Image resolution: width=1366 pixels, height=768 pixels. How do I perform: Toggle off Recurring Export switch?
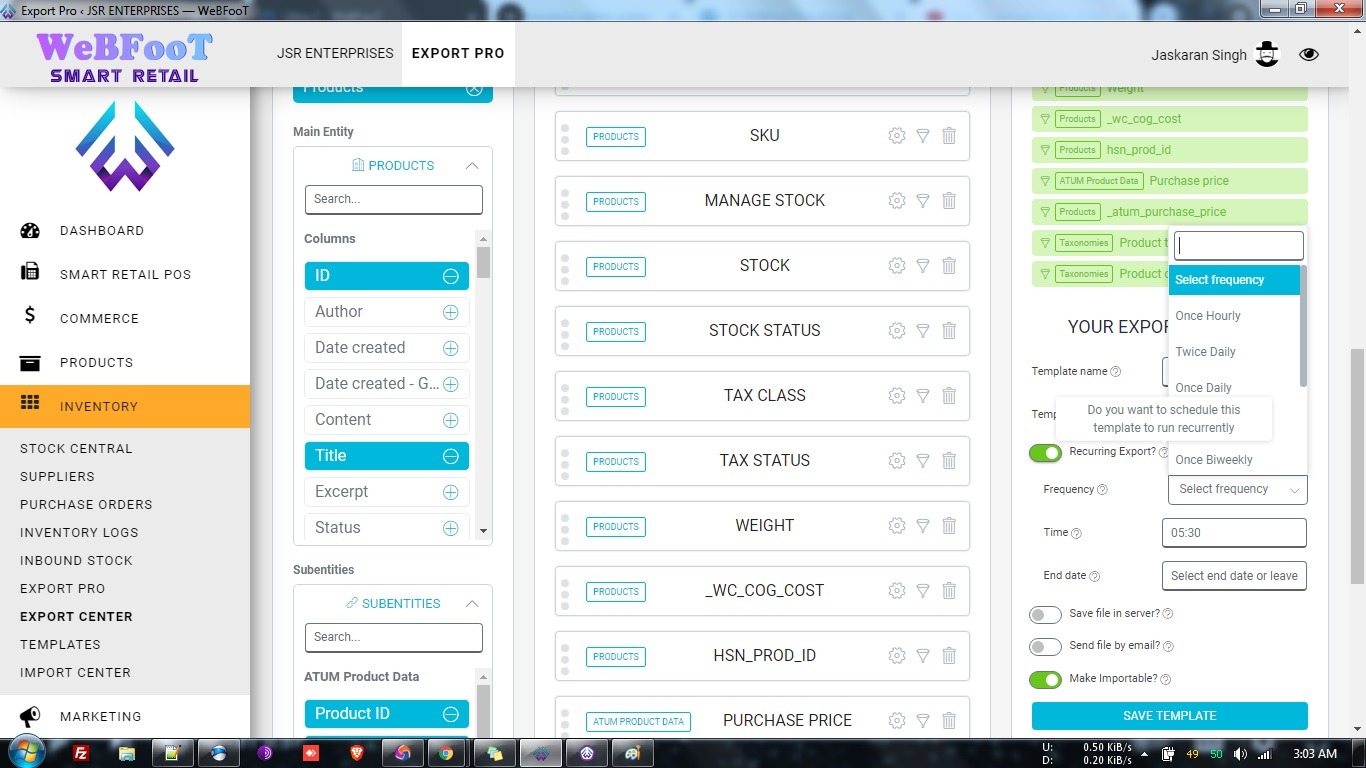point(1045,453)
